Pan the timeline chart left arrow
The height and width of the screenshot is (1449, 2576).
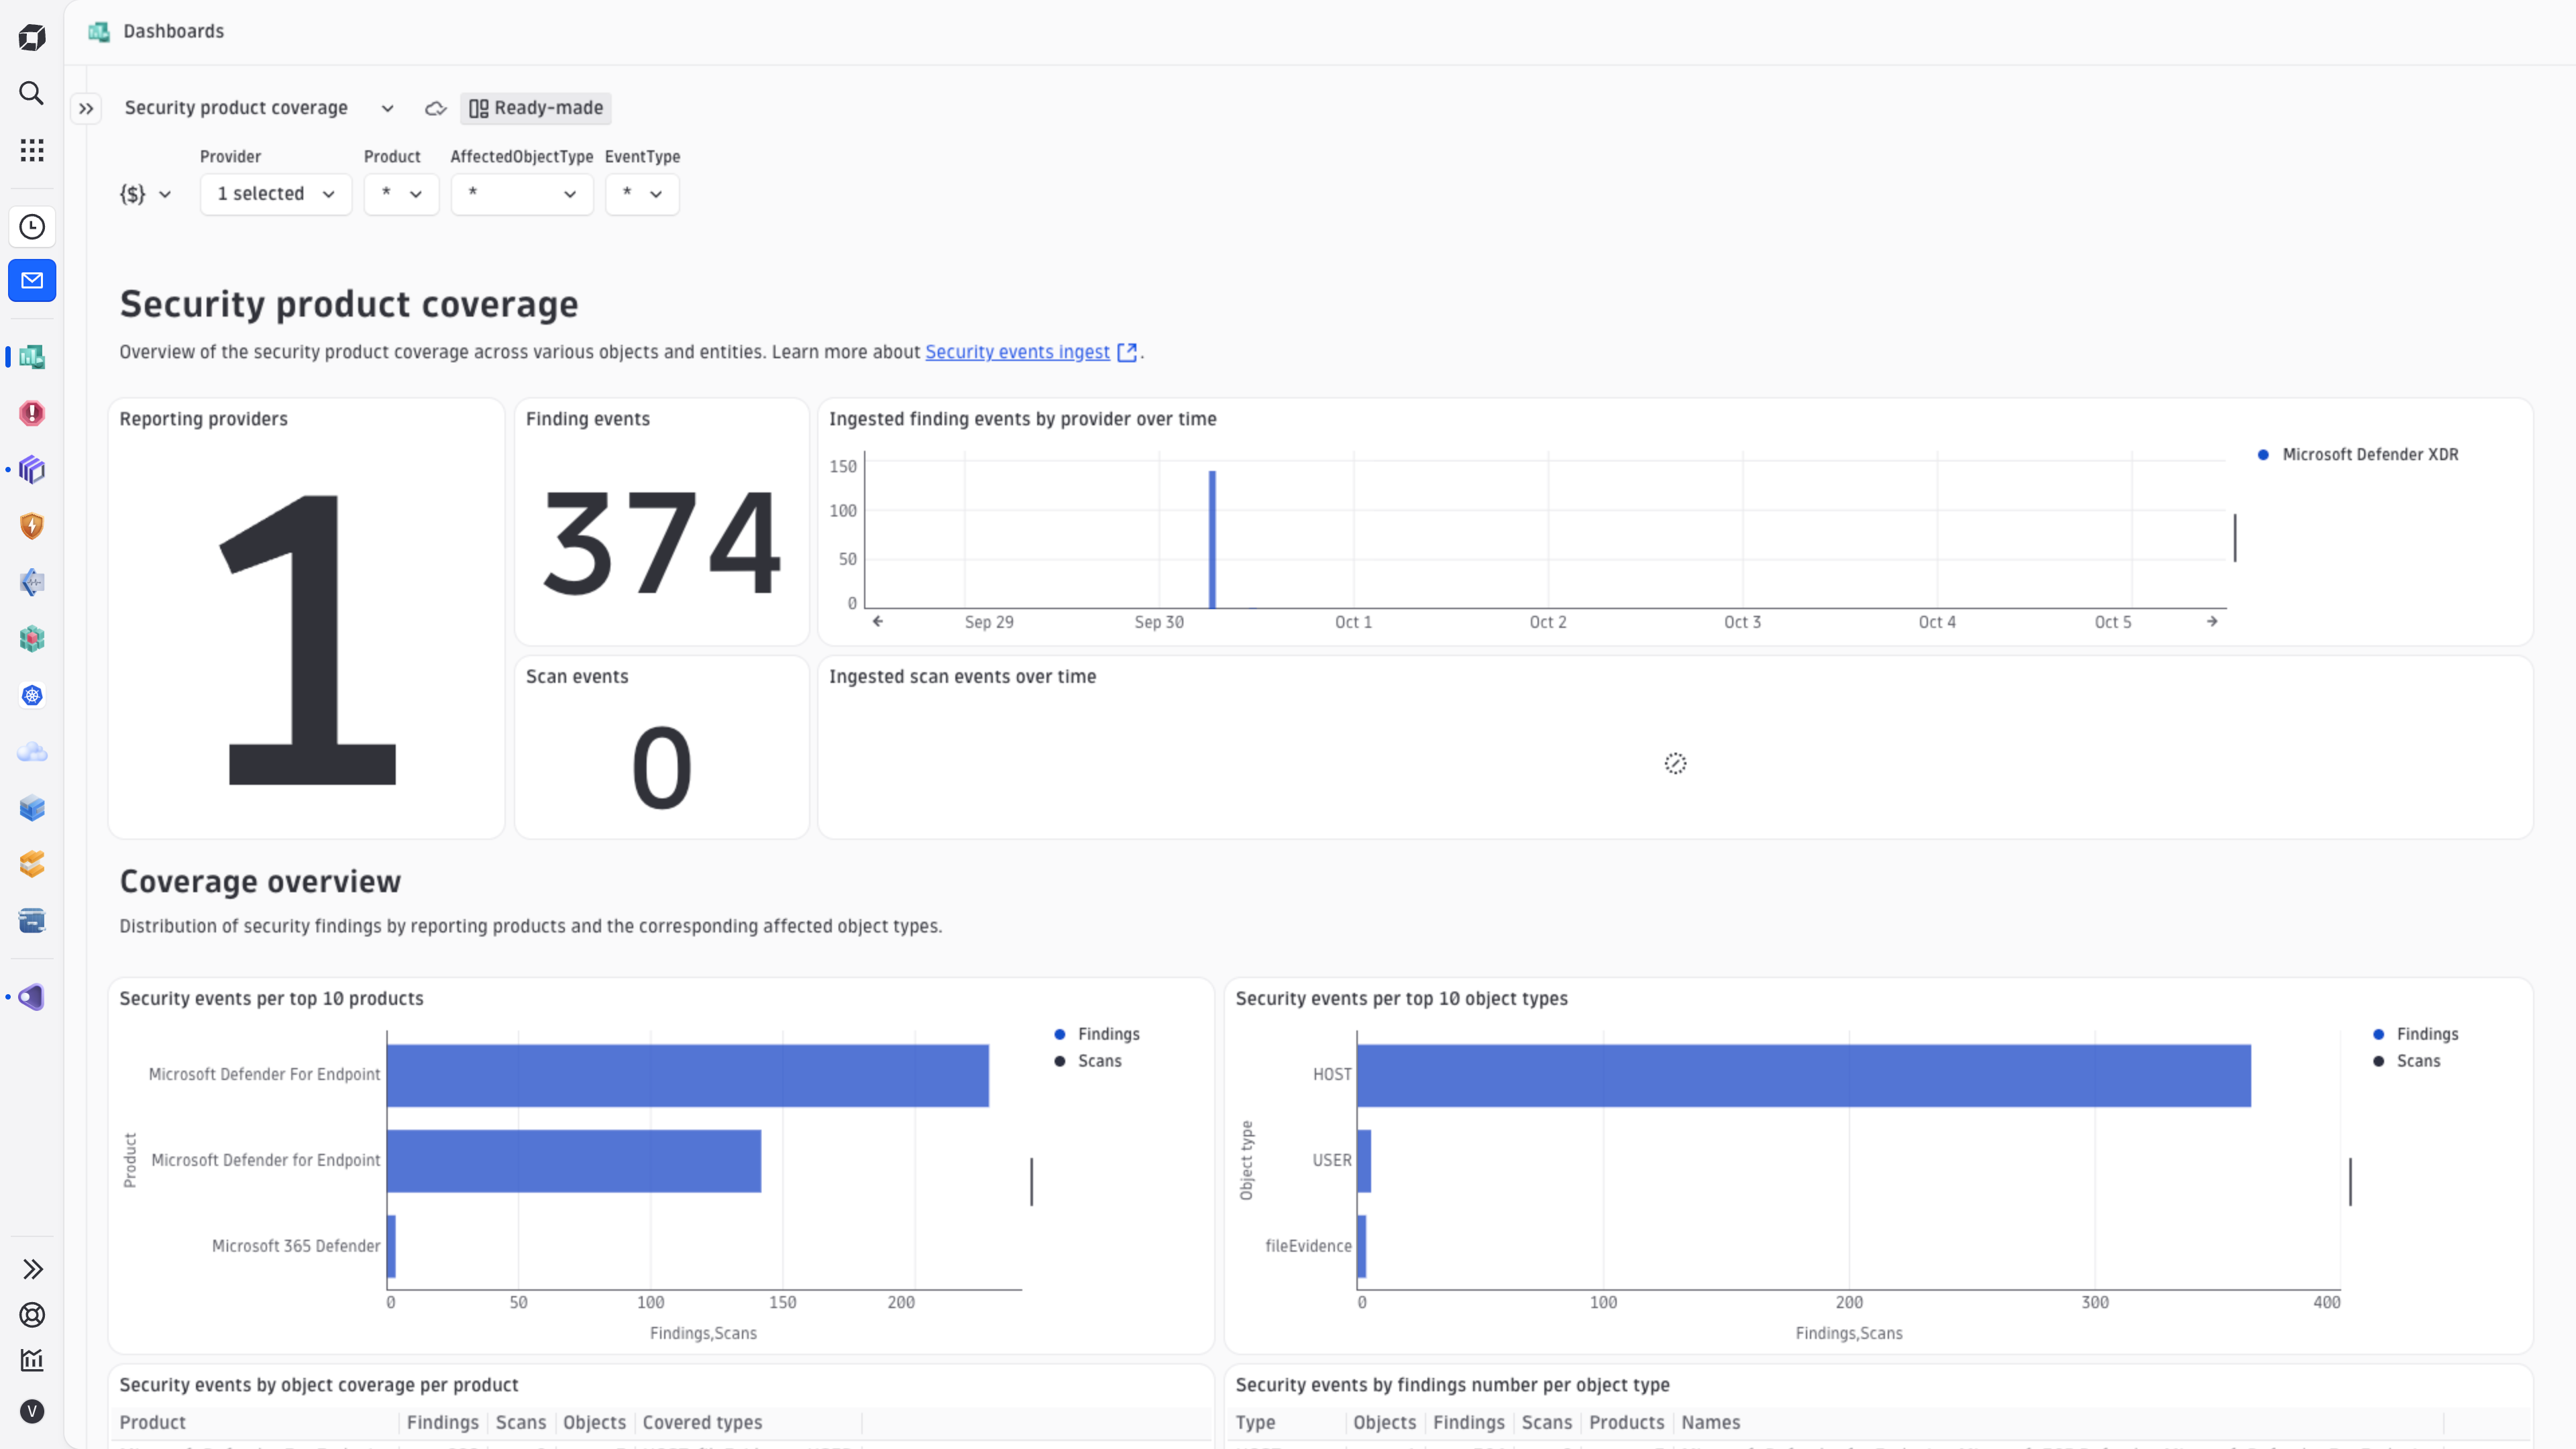(x=877, y=621)
